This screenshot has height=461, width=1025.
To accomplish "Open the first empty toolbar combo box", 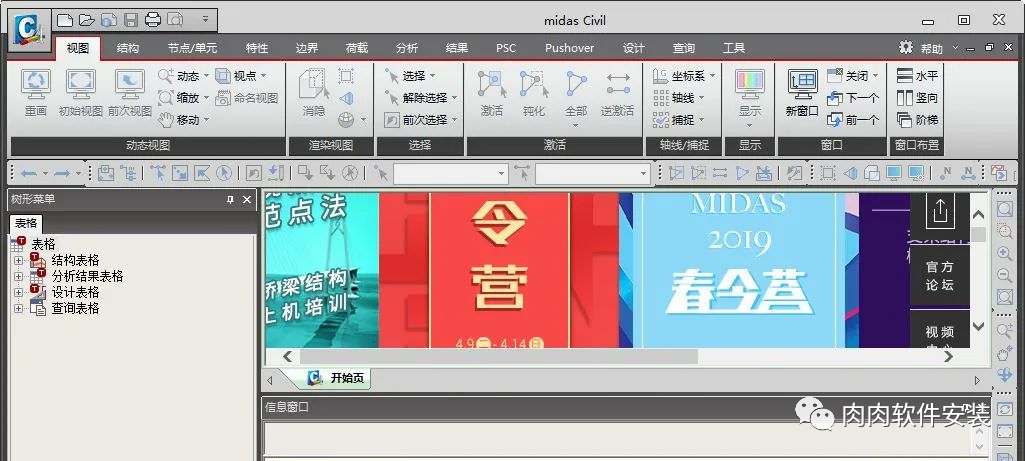I will click(501, 174).
